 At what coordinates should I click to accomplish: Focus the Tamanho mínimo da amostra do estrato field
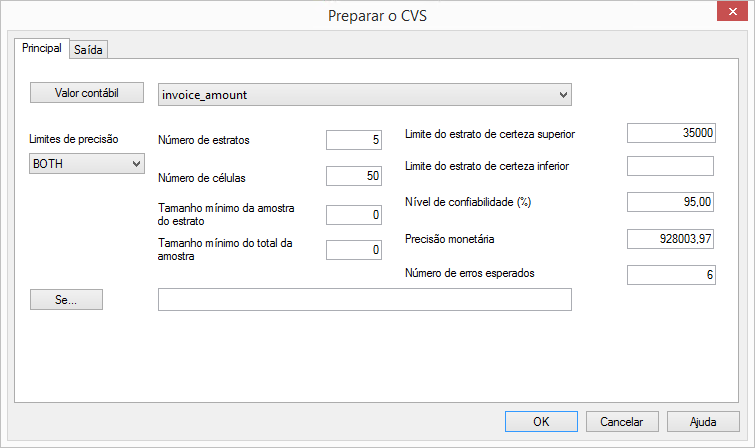(x=354, y=215)
